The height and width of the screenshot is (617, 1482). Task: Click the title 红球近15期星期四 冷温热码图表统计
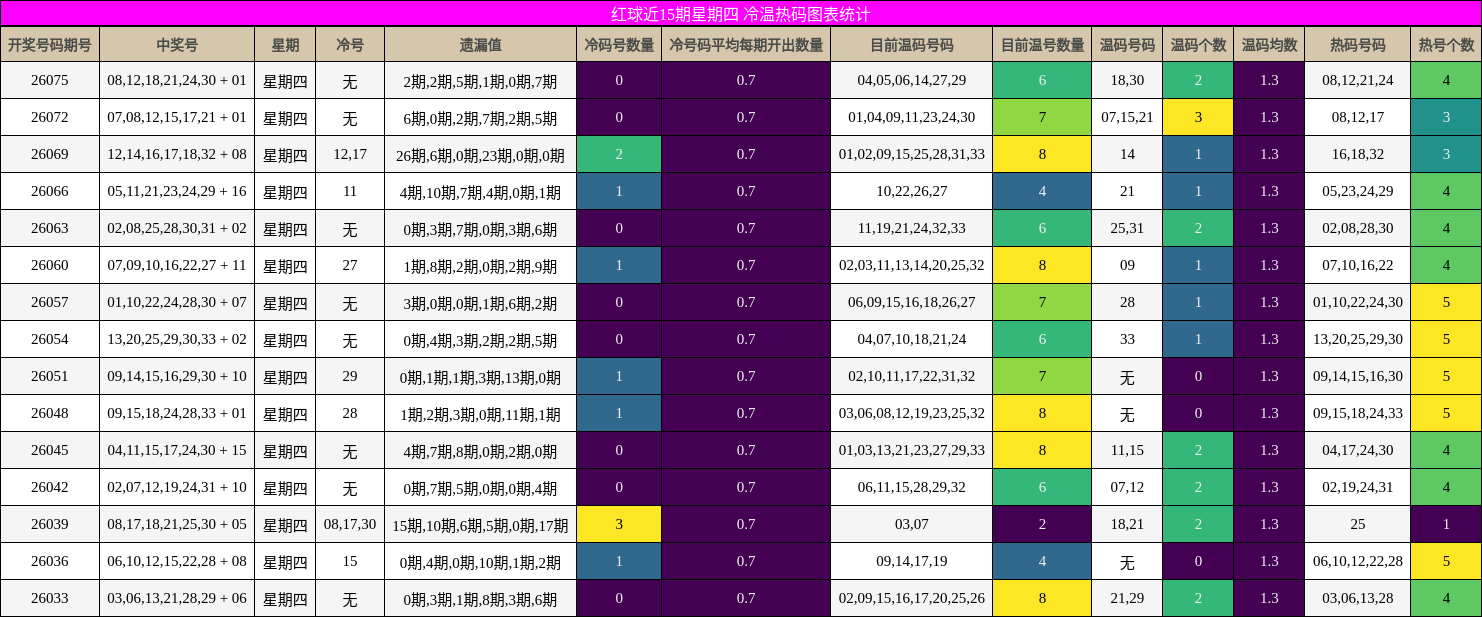click(x=741, y=14)
